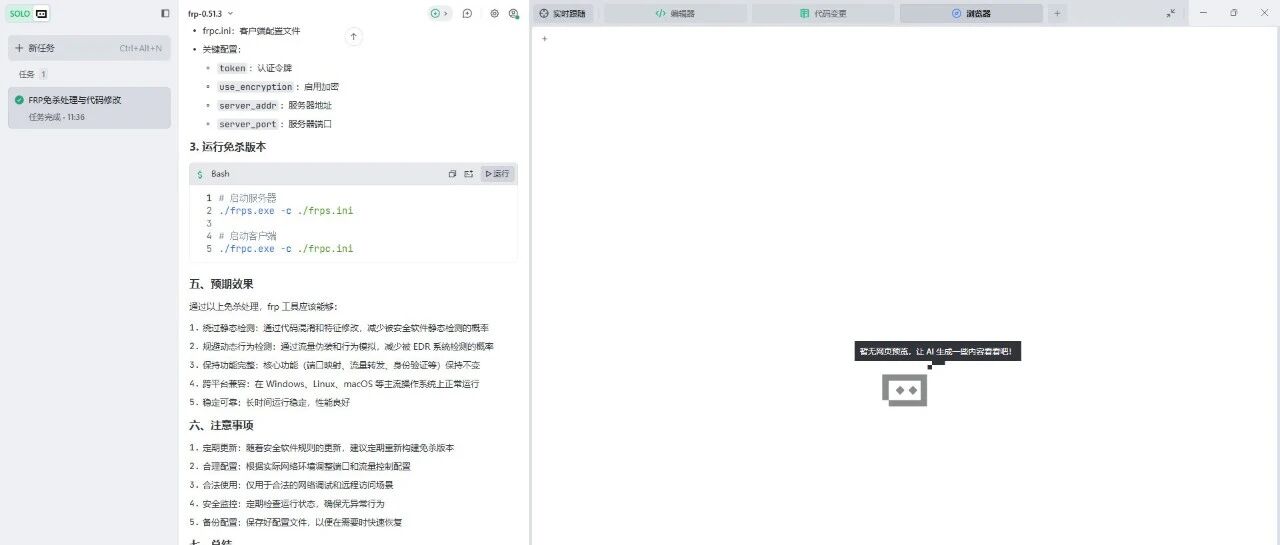Screen dimensions: 1280x545
Task: Switch to the 实时跟随 tab
Action: (563, 14)
